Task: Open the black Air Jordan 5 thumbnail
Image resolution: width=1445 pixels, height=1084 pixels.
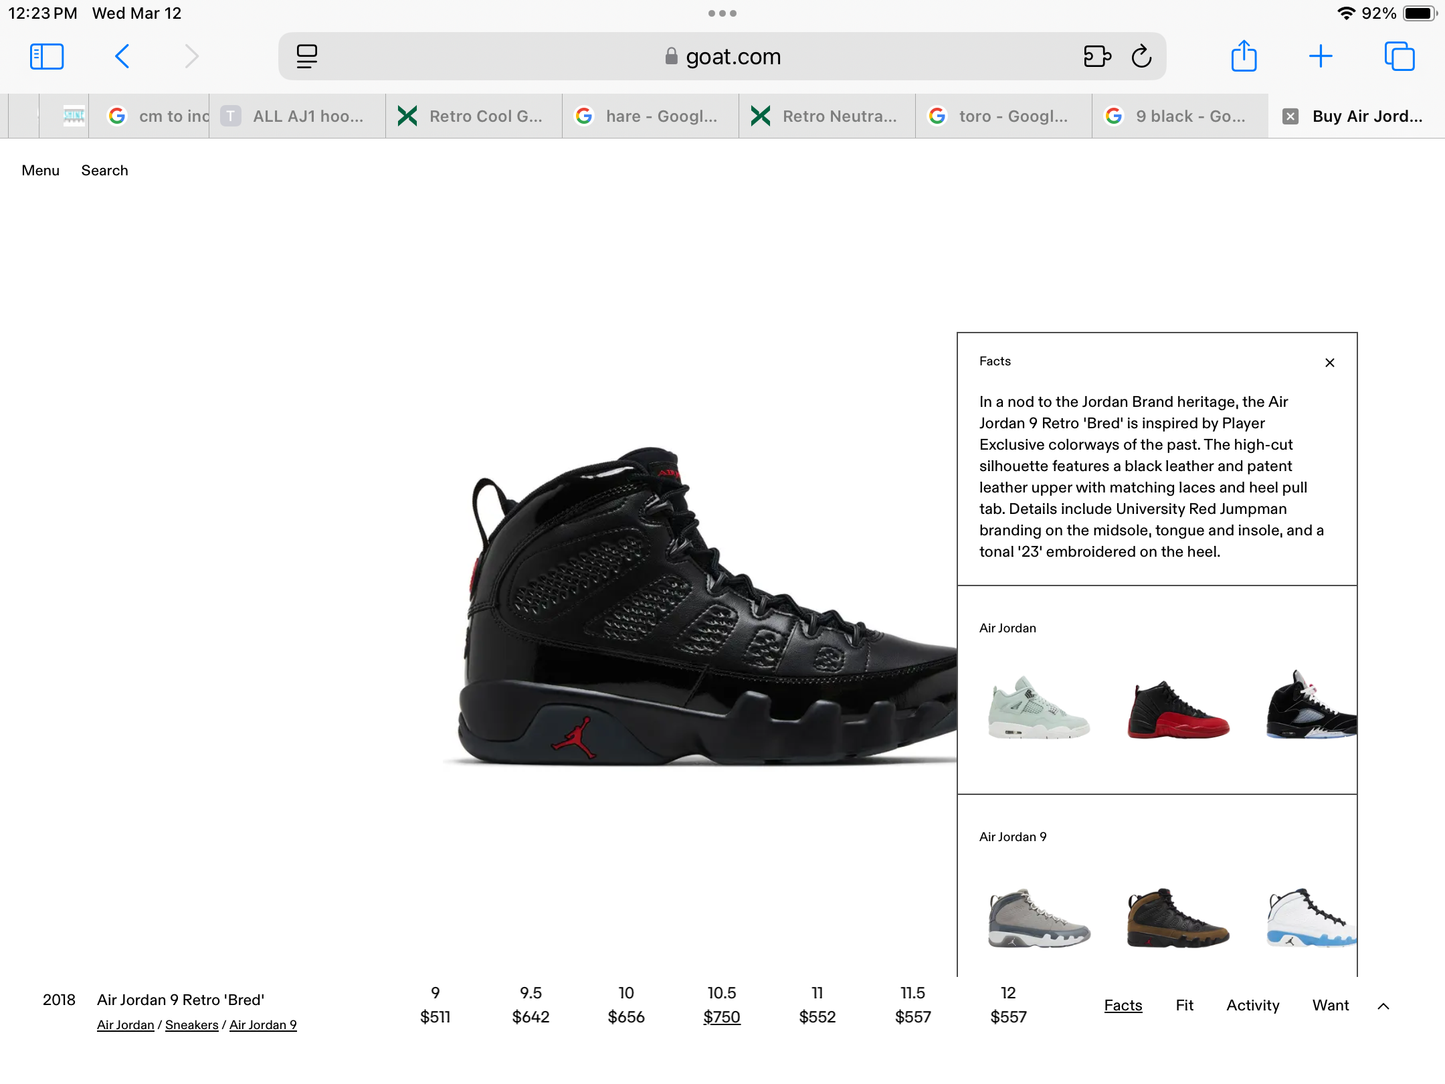Action: click(1312, 705)
